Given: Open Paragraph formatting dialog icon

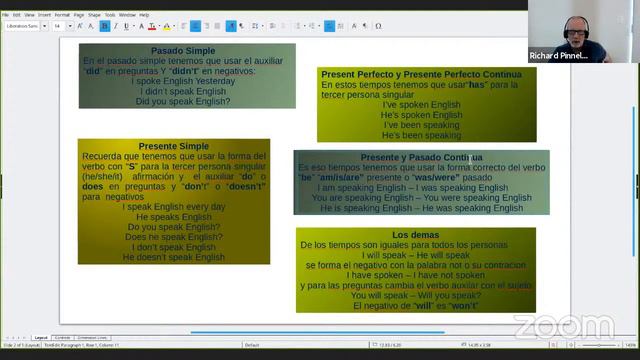Looking at the screenshot, I should [x=365, y=26].
